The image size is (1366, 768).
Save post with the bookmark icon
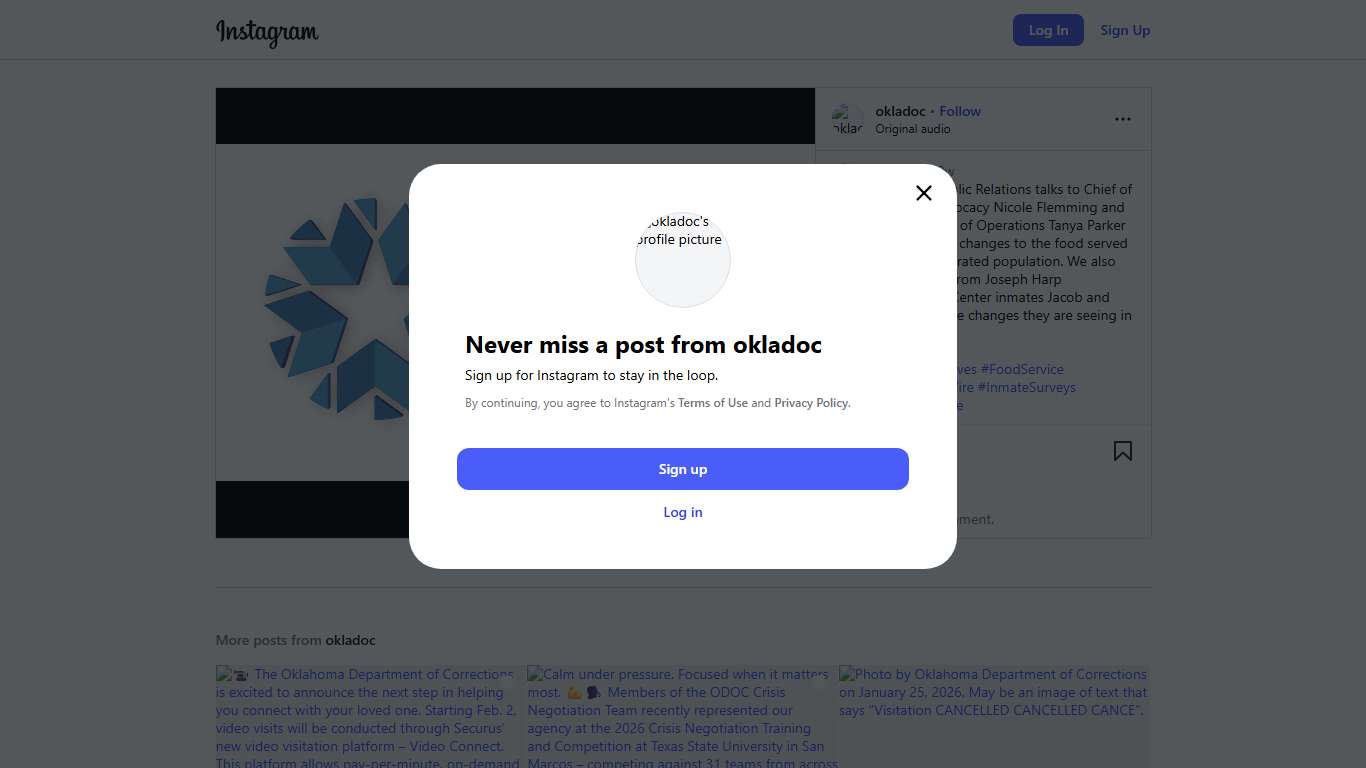(x=1123, y=451)
